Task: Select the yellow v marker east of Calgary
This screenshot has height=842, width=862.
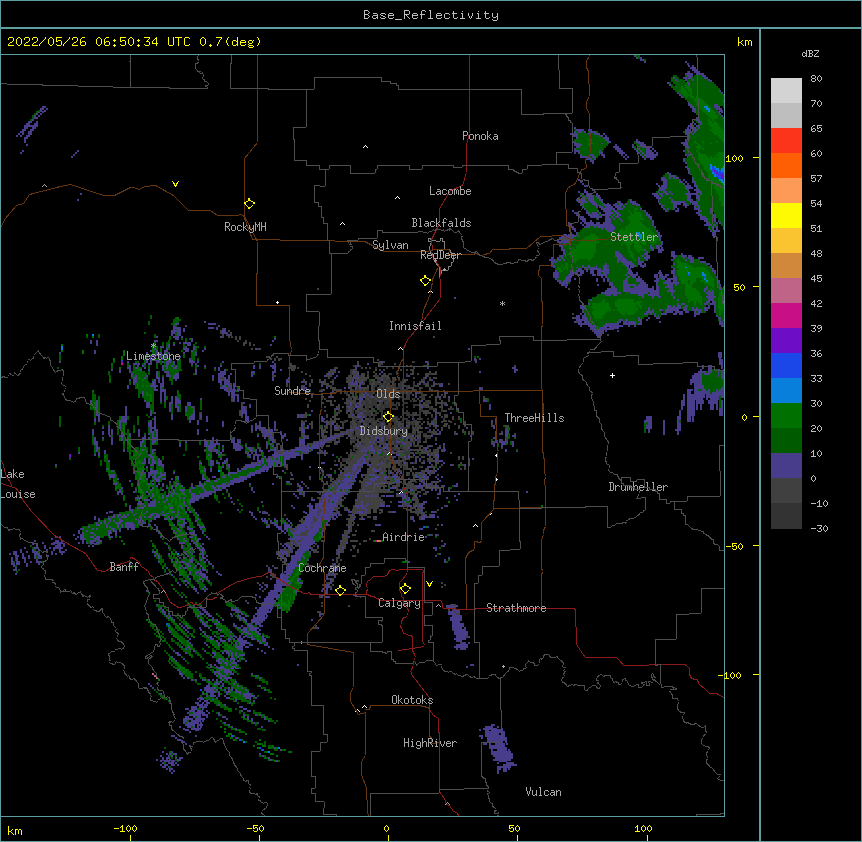Action: (429, 584)
